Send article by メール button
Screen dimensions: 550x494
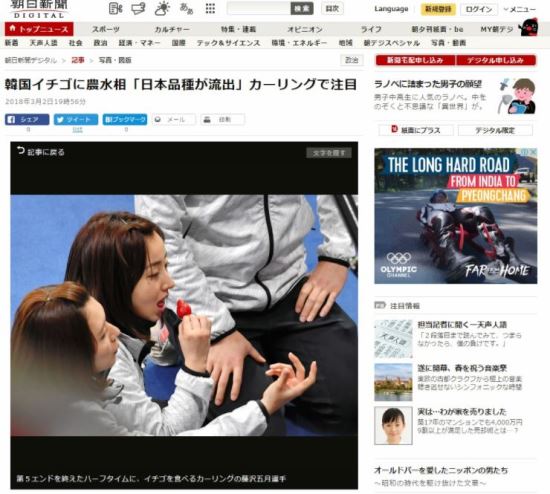coord(174,120)
